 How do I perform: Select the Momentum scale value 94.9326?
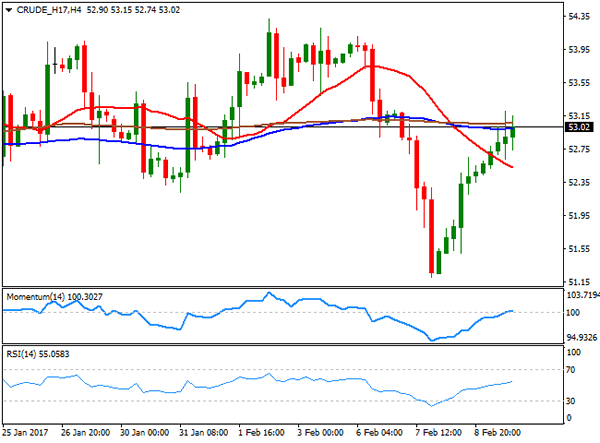coord(582,337)
